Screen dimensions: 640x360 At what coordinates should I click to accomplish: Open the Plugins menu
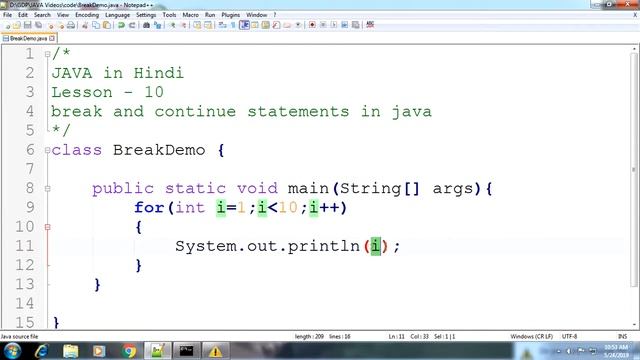(x=231, y=15)
